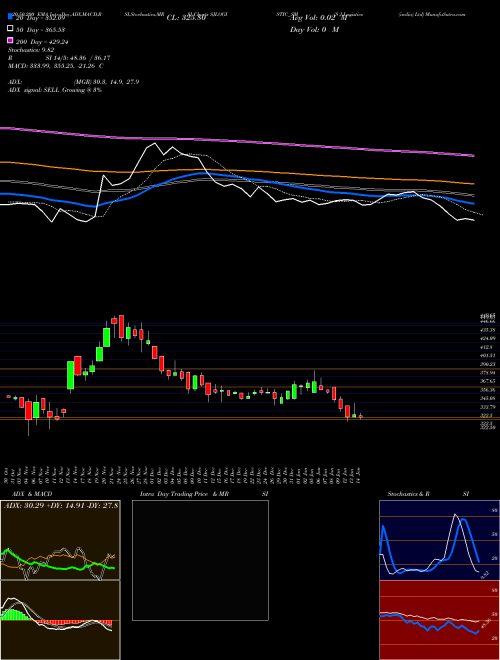Click the CL closing price value
The width and height of the screenshot is (500, 660).
tap(186, 18)
